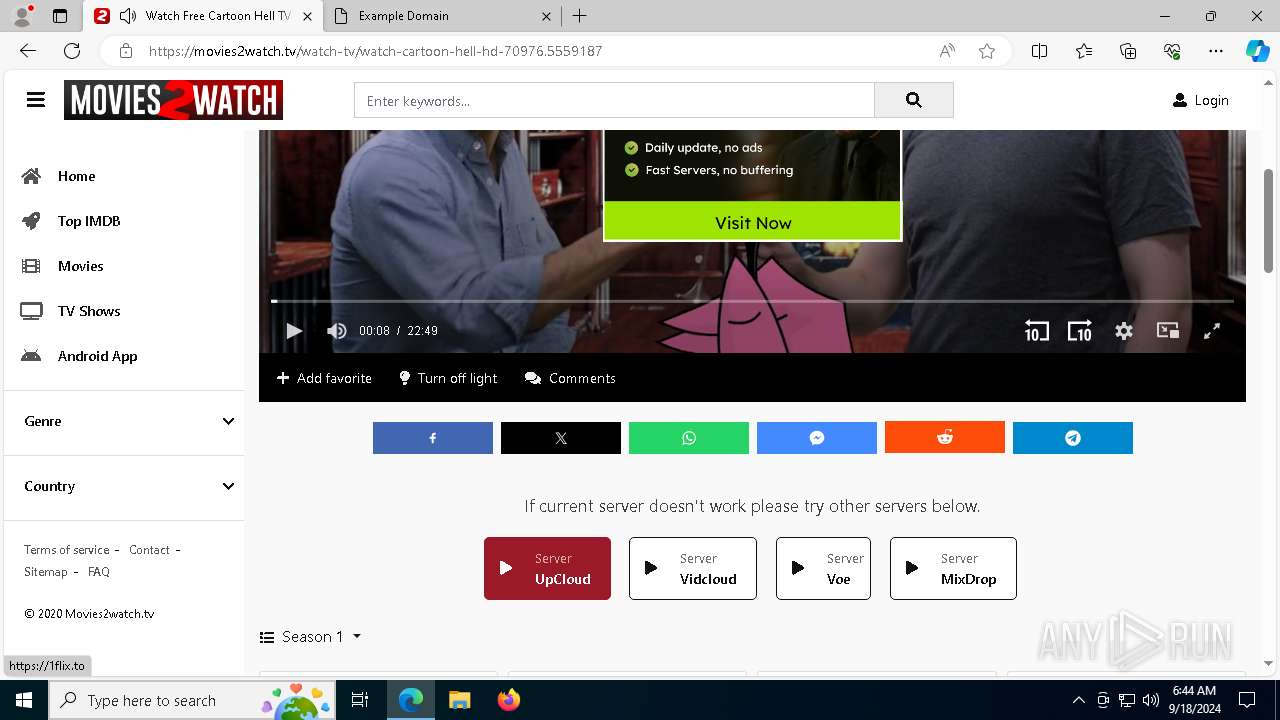Viewport: 1280px width, 720px height.
Task: Select the UpCloud server
Action: (547, 569)
